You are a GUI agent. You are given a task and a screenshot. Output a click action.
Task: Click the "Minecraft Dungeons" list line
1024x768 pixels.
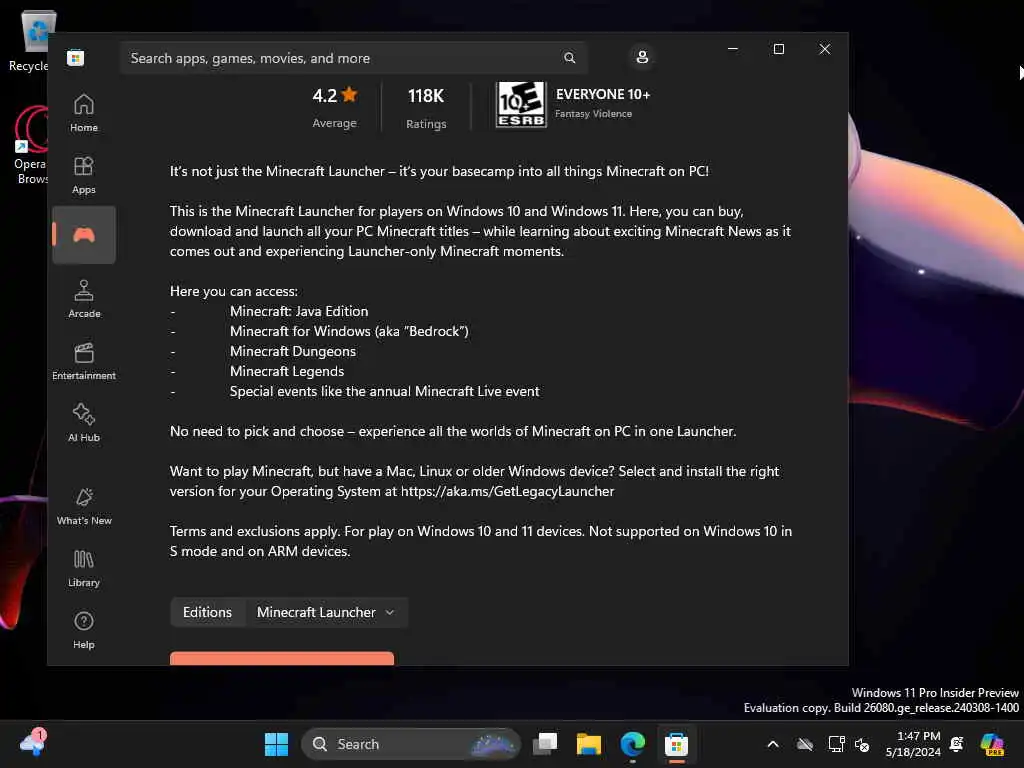tap(293, 351)
